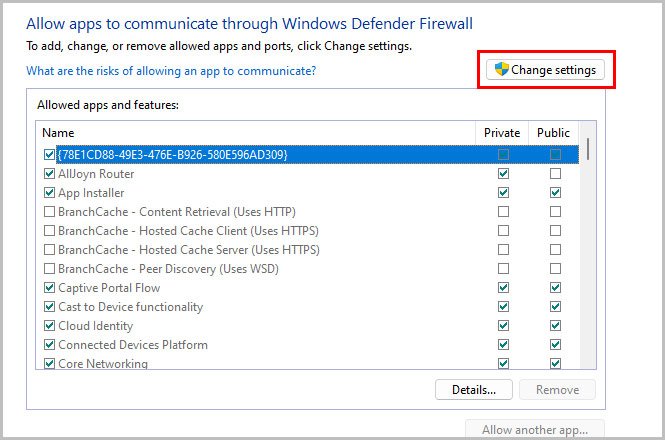Check Public for BranchCache Peer Discovery
Screen dimensions: 665x440
point(555,269)
